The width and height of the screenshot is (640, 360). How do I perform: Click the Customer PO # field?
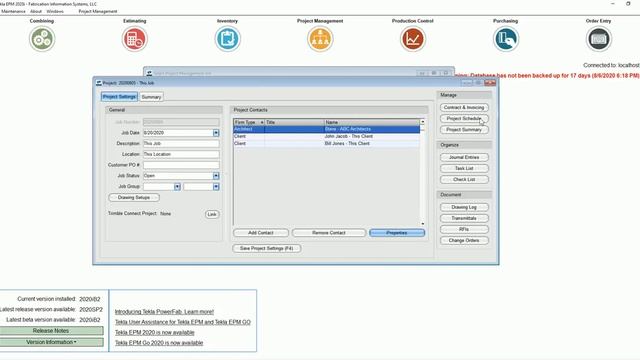(181, 165)
